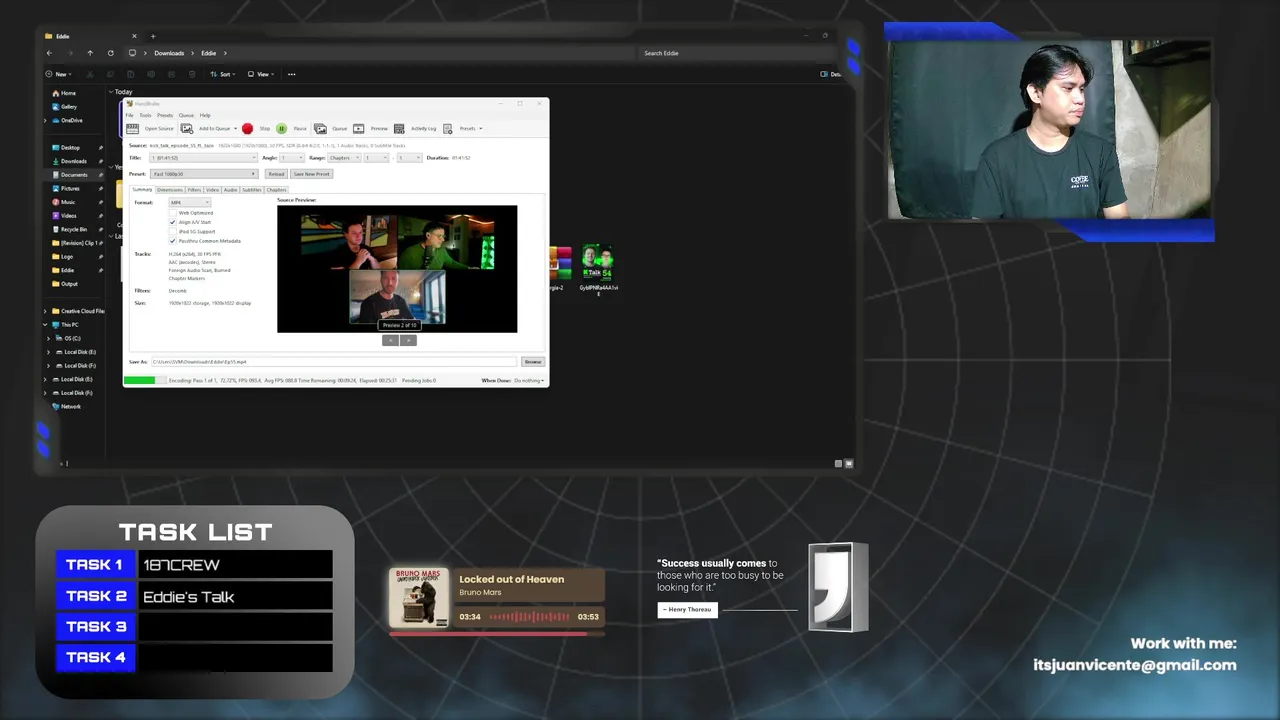Click the Save As file path field
Screen dimensions: 1280x720
[x=334, y=362]
